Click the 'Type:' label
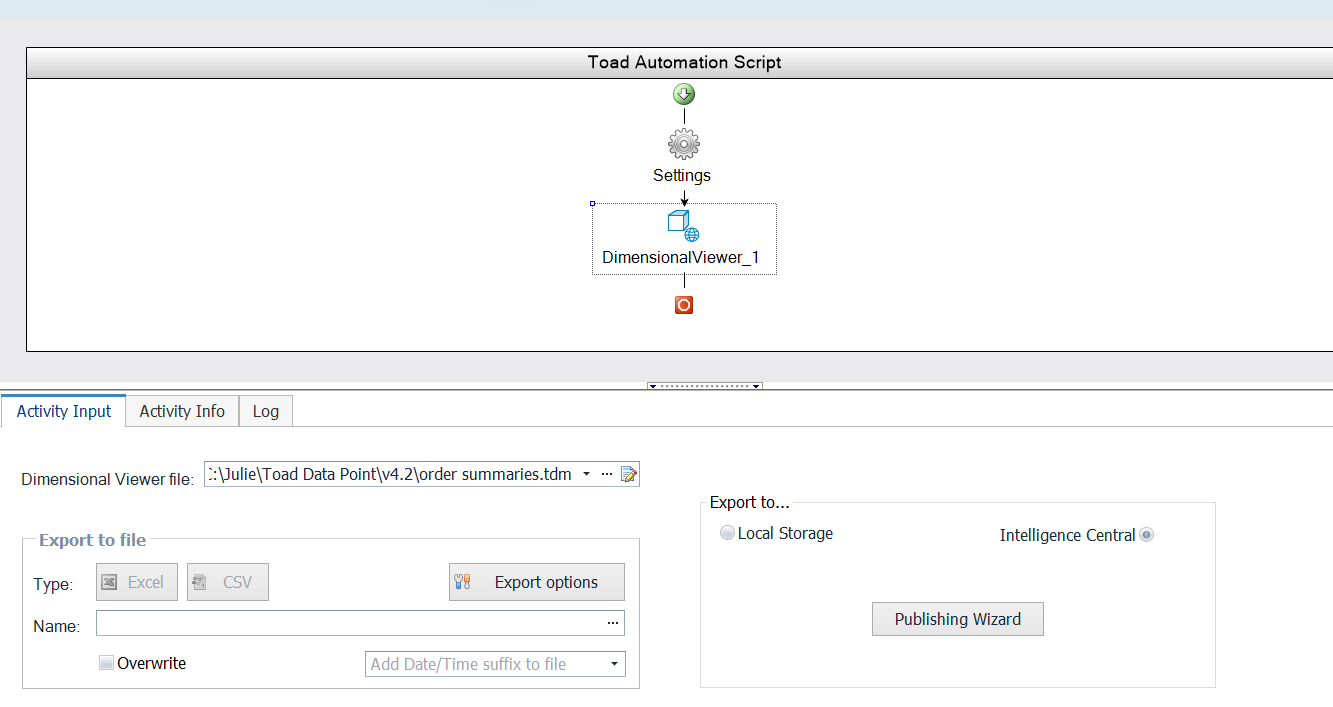The width and height of the screenshot is (1333, 707). click(x=53, y=583)
